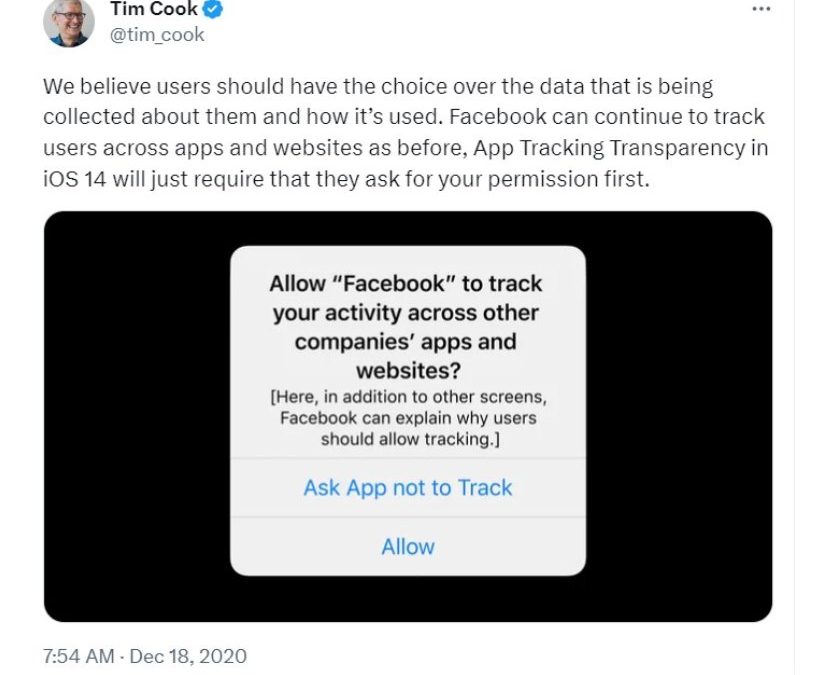
Task: Click the blue verified badge icon
Action: click(x=213, y=9)
